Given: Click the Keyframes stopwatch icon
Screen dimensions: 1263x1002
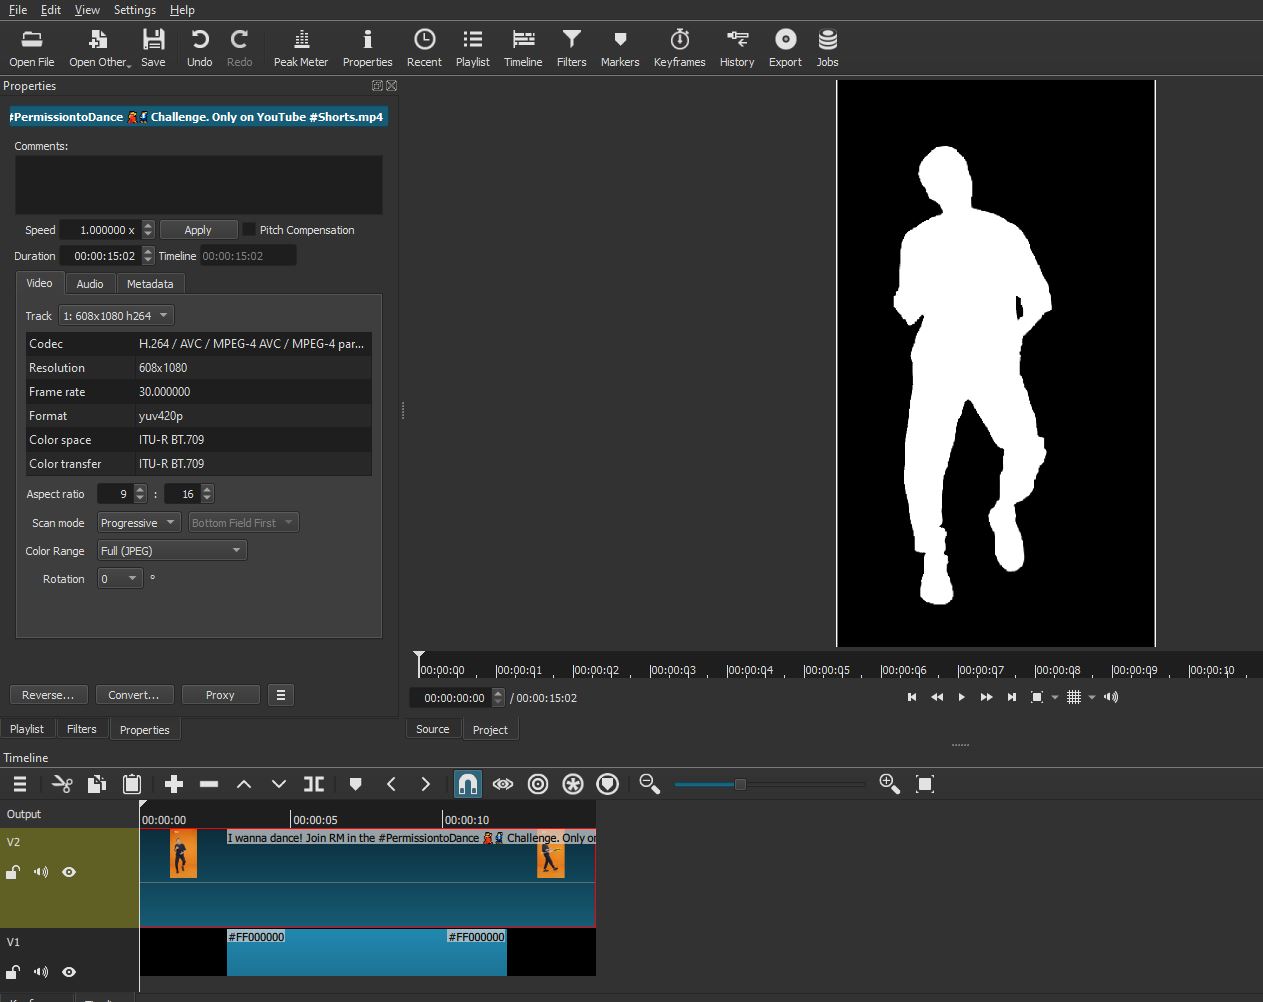Looking at the screenshot, I should tap(679, 47).
